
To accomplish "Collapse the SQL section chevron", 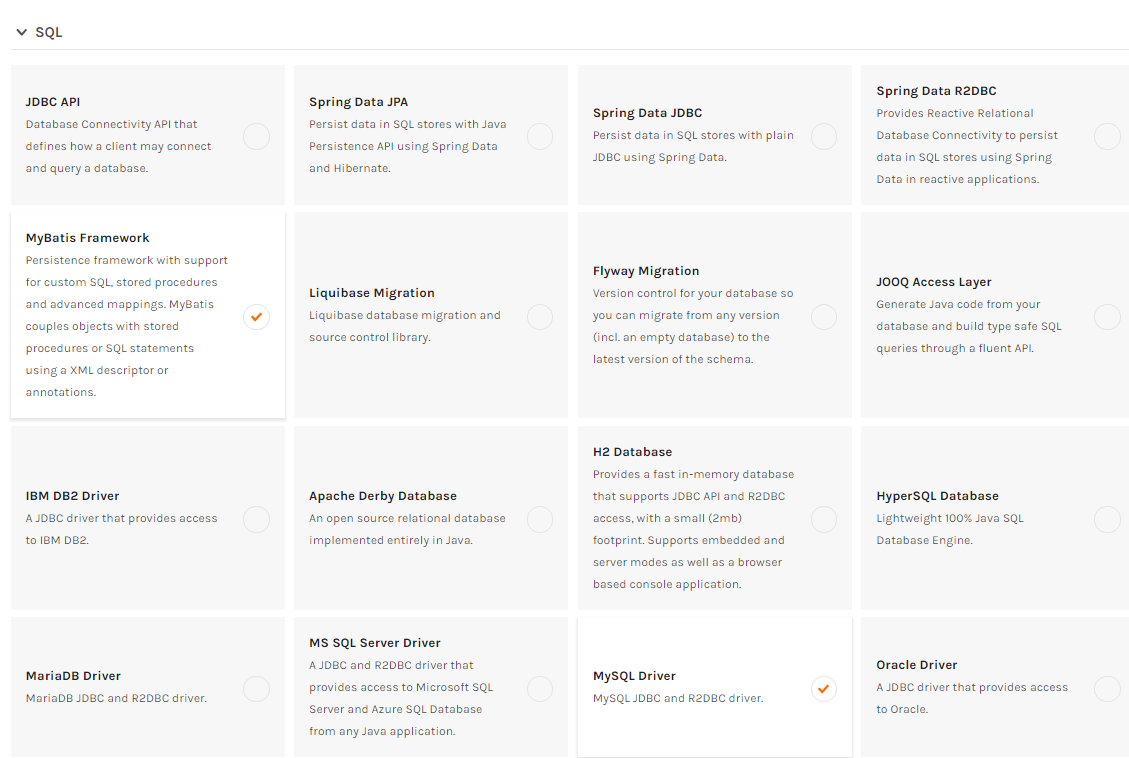I will (22, 32).
